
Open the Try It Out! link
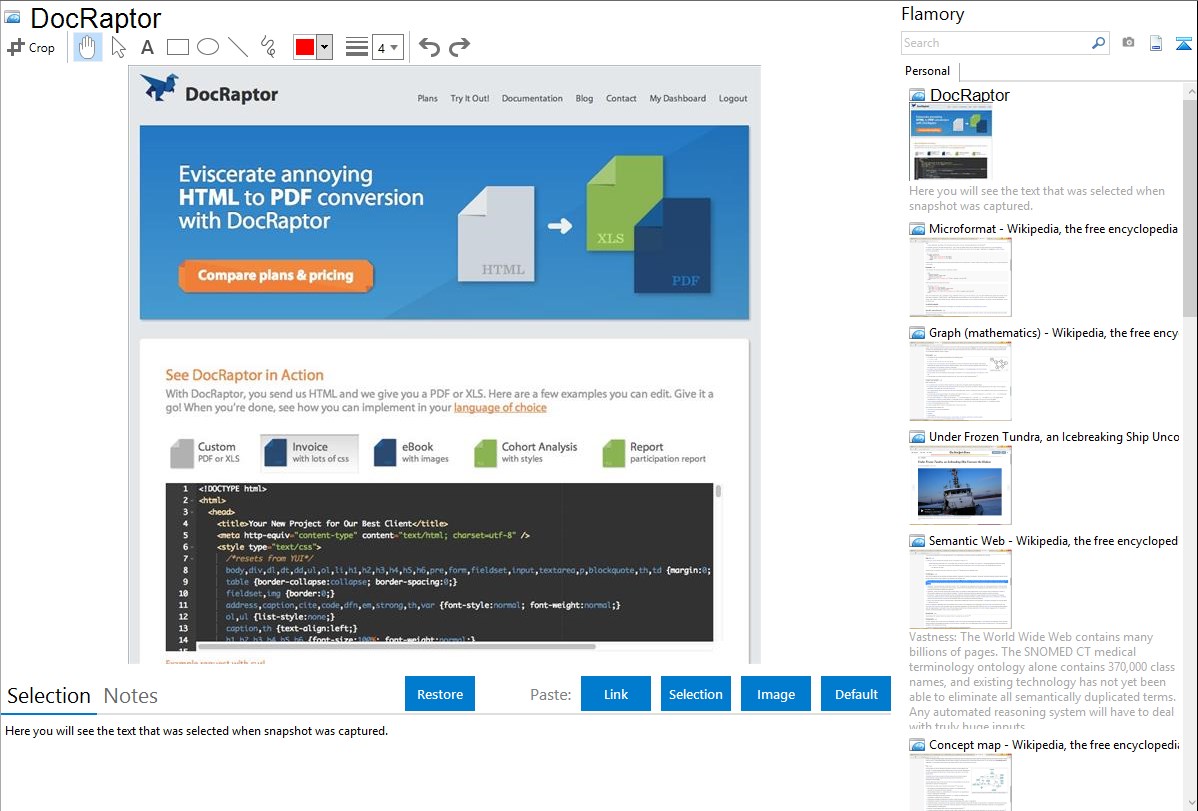coord(470,99)
